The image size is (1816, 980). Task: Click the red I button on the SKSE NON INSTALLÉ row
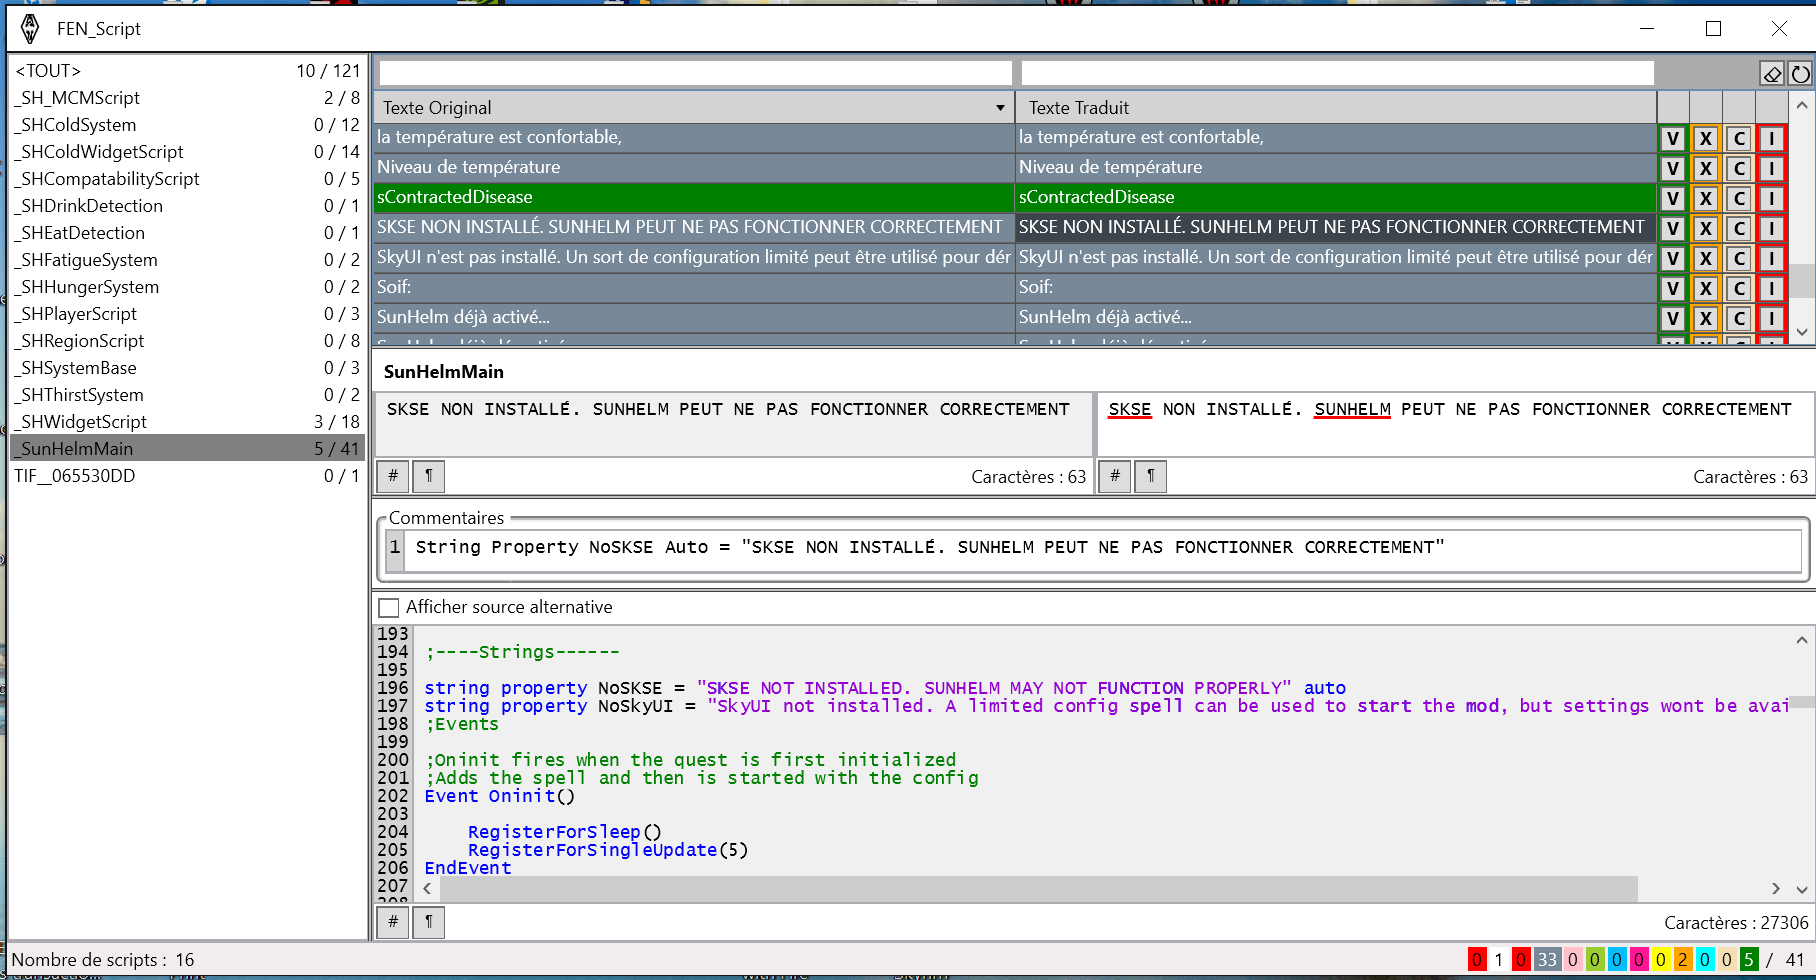click(1772, 229)
